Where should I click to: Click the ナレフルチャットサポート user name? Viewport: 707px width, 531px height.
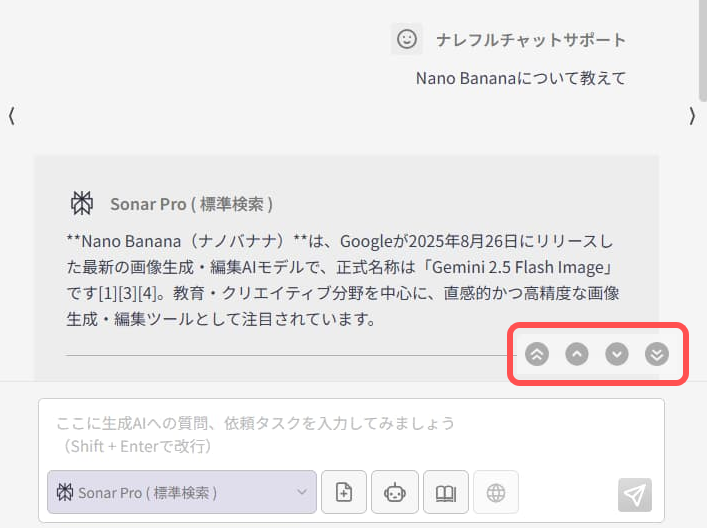(530, 40)
